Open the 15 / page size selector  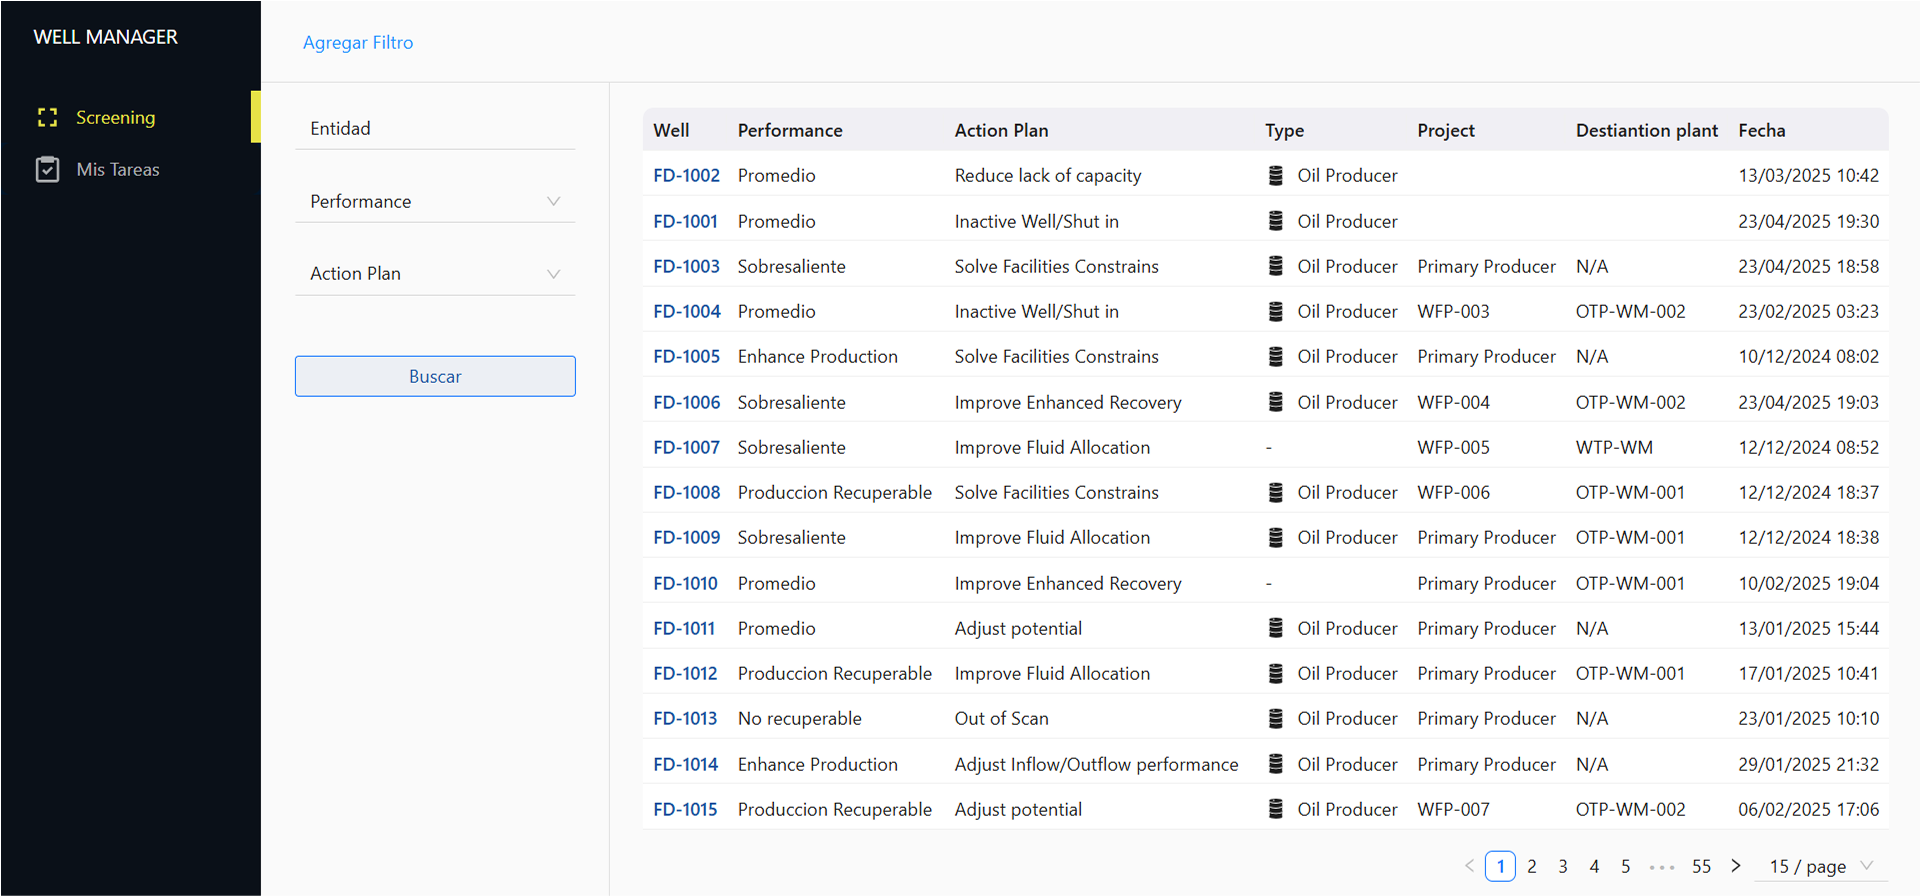tap(1821, 866)
